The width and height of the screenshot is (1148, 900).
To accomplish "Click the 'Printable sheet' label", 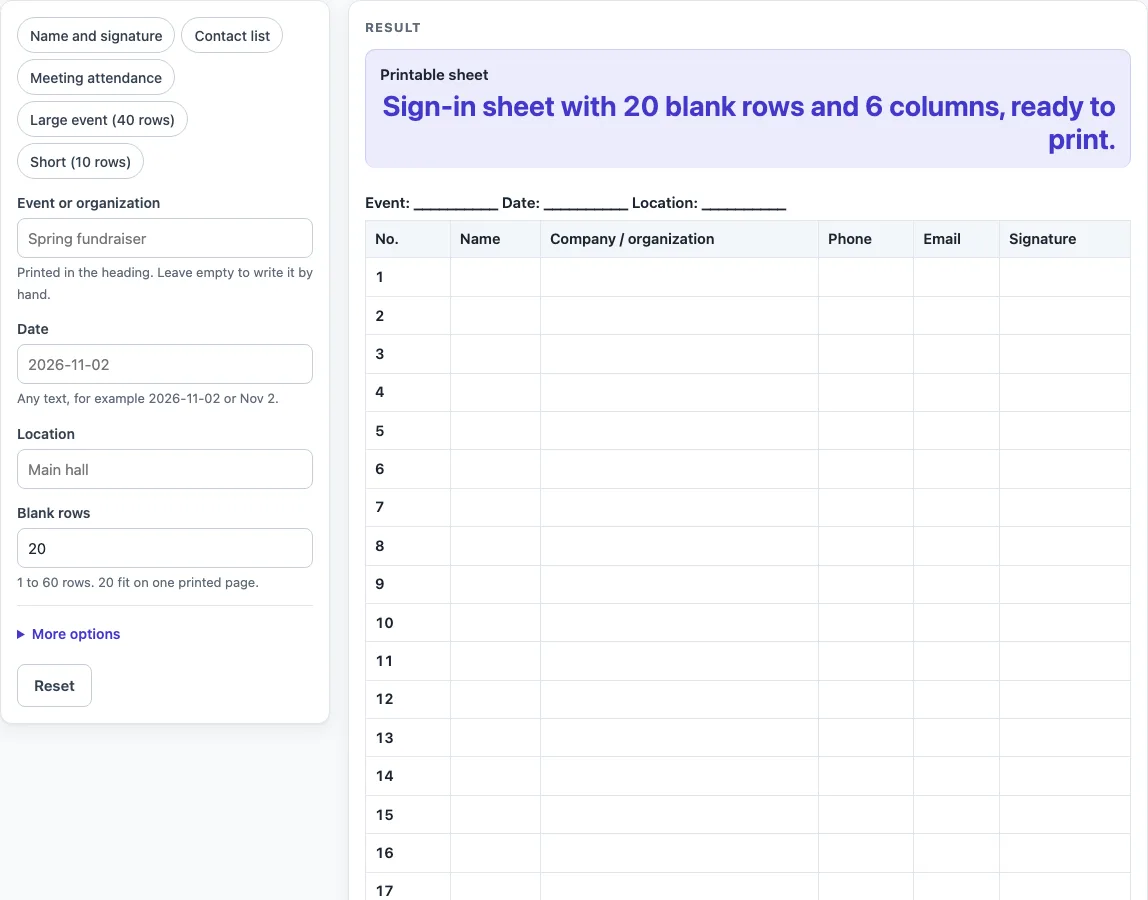I will tap(434, 75).
